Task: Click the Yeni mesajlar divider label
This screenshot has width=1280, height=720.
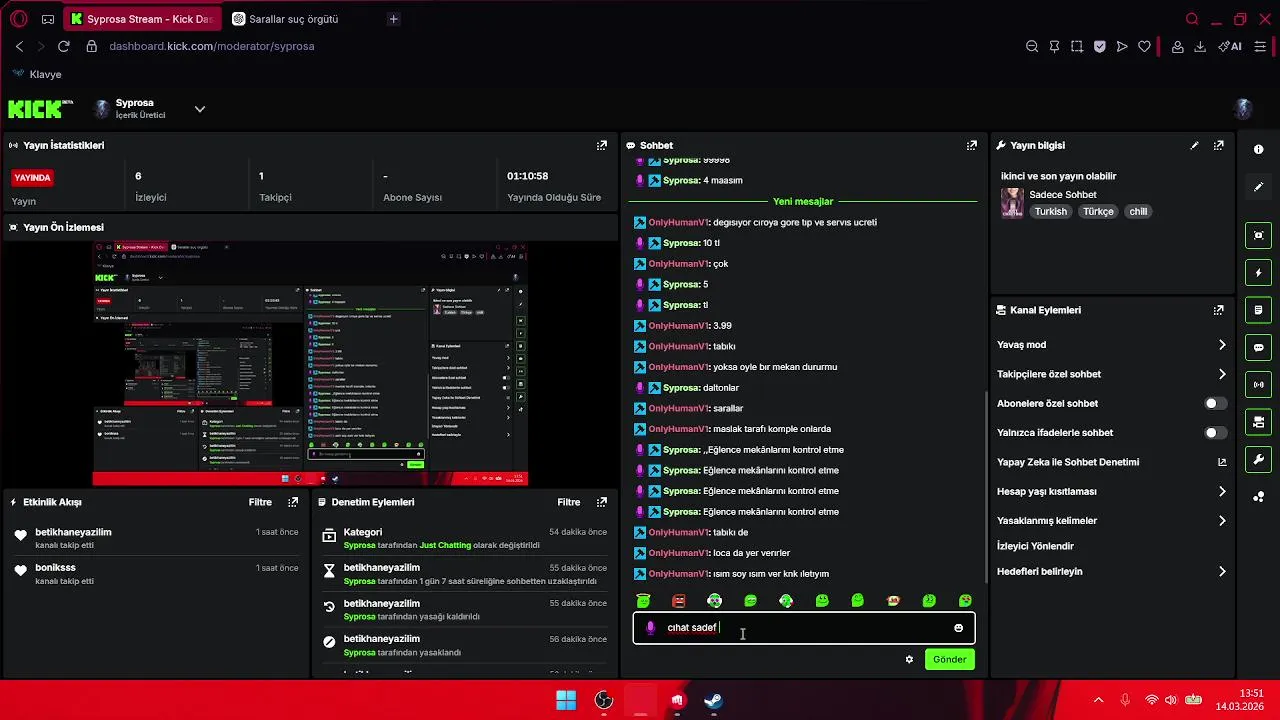Action: coord(803,201)
